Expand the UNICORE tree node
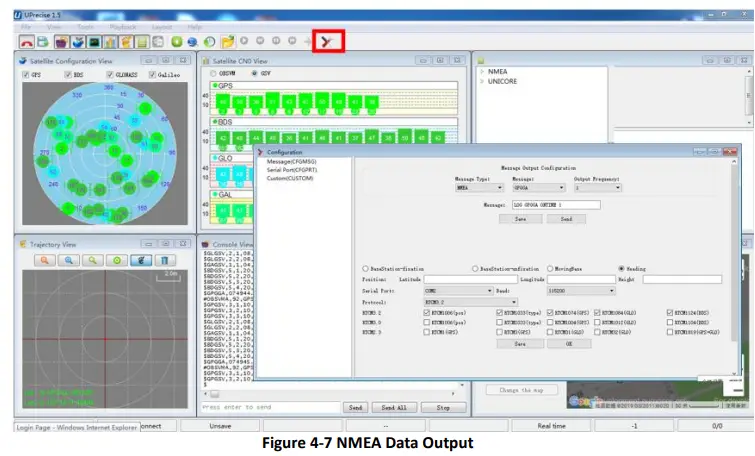Image resolution: width=755 pixels, height=456 pixels. click(x=482, y=81)
